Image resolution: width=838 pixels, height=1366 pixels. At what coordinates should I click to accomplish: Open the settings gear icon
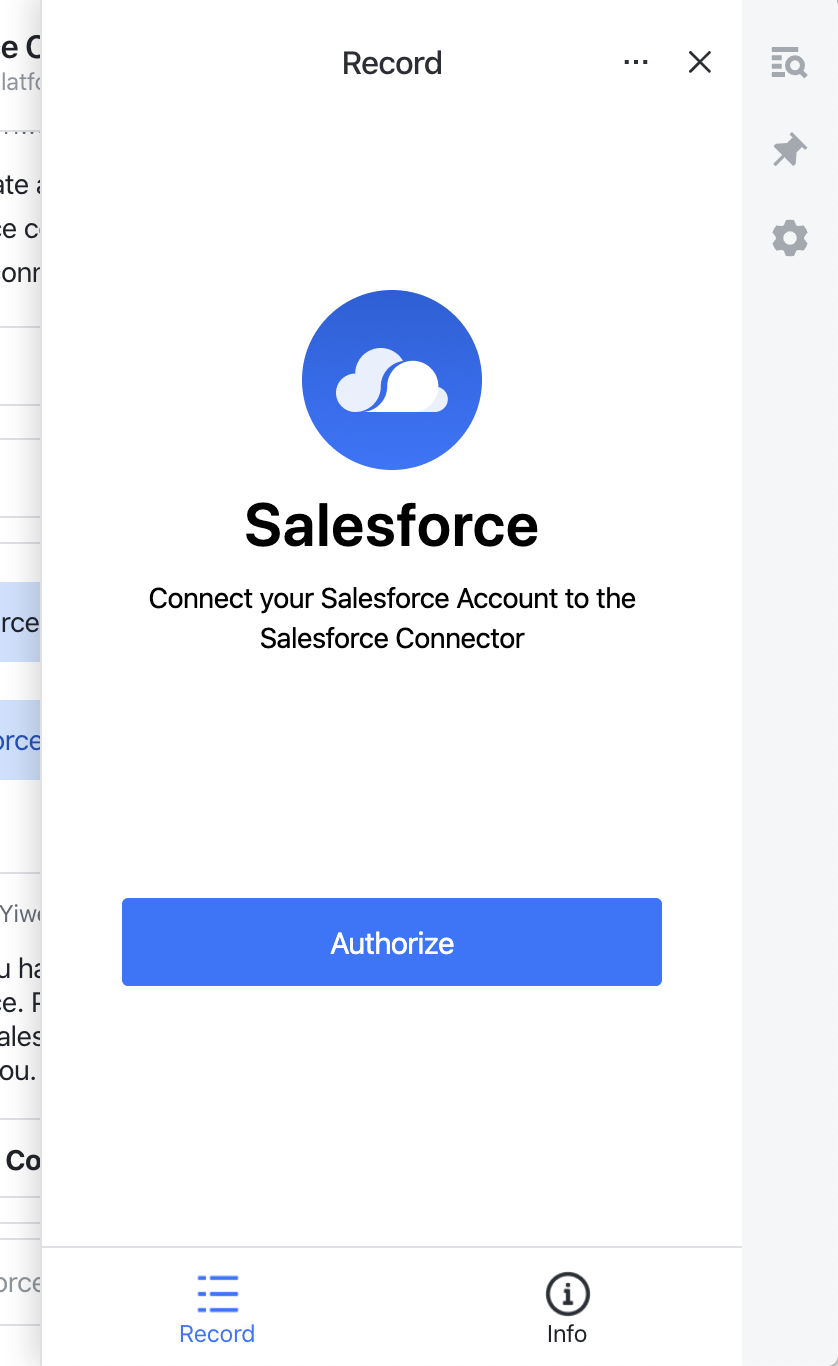click(x=789, y=238)
